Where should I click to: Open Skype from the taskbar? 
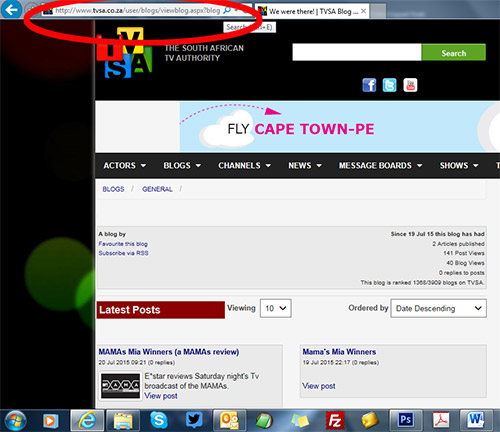pos(159,420)
